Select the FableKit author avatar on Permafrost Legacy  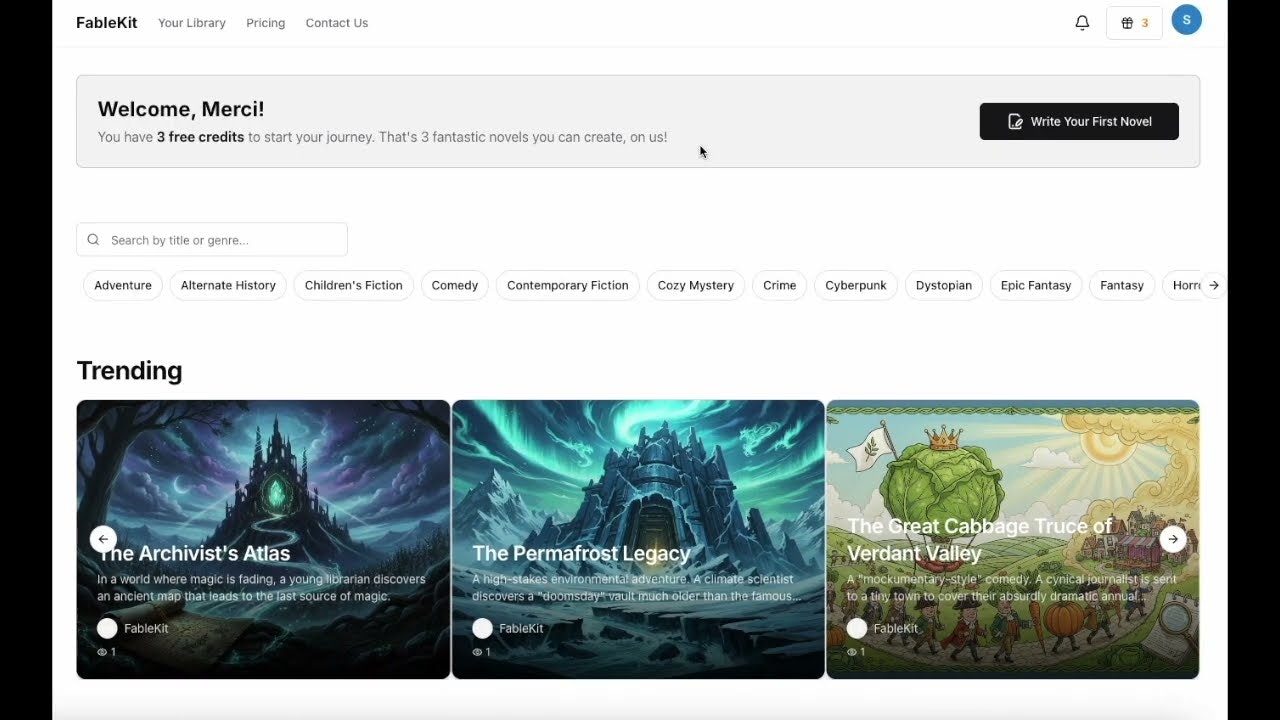pos(482,628)
